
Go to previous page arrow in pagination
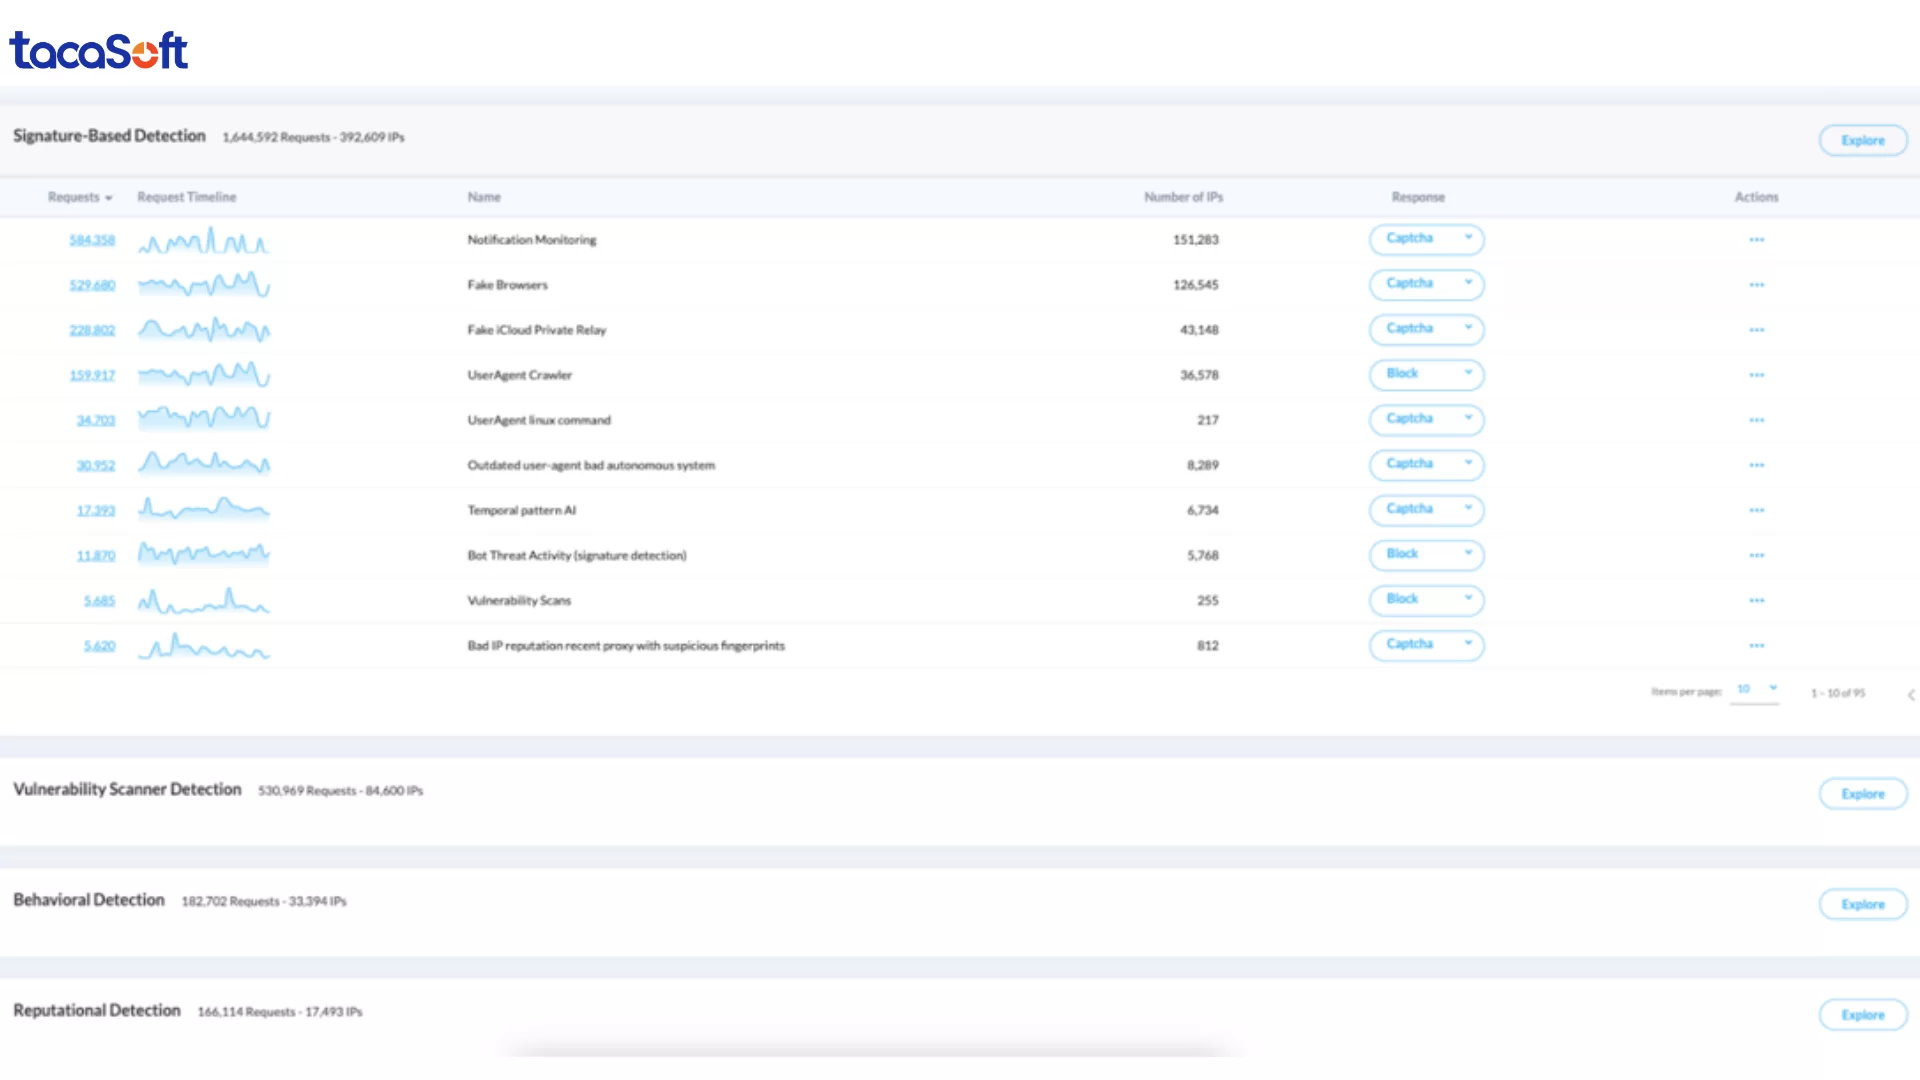click(x=1911, y=694)
